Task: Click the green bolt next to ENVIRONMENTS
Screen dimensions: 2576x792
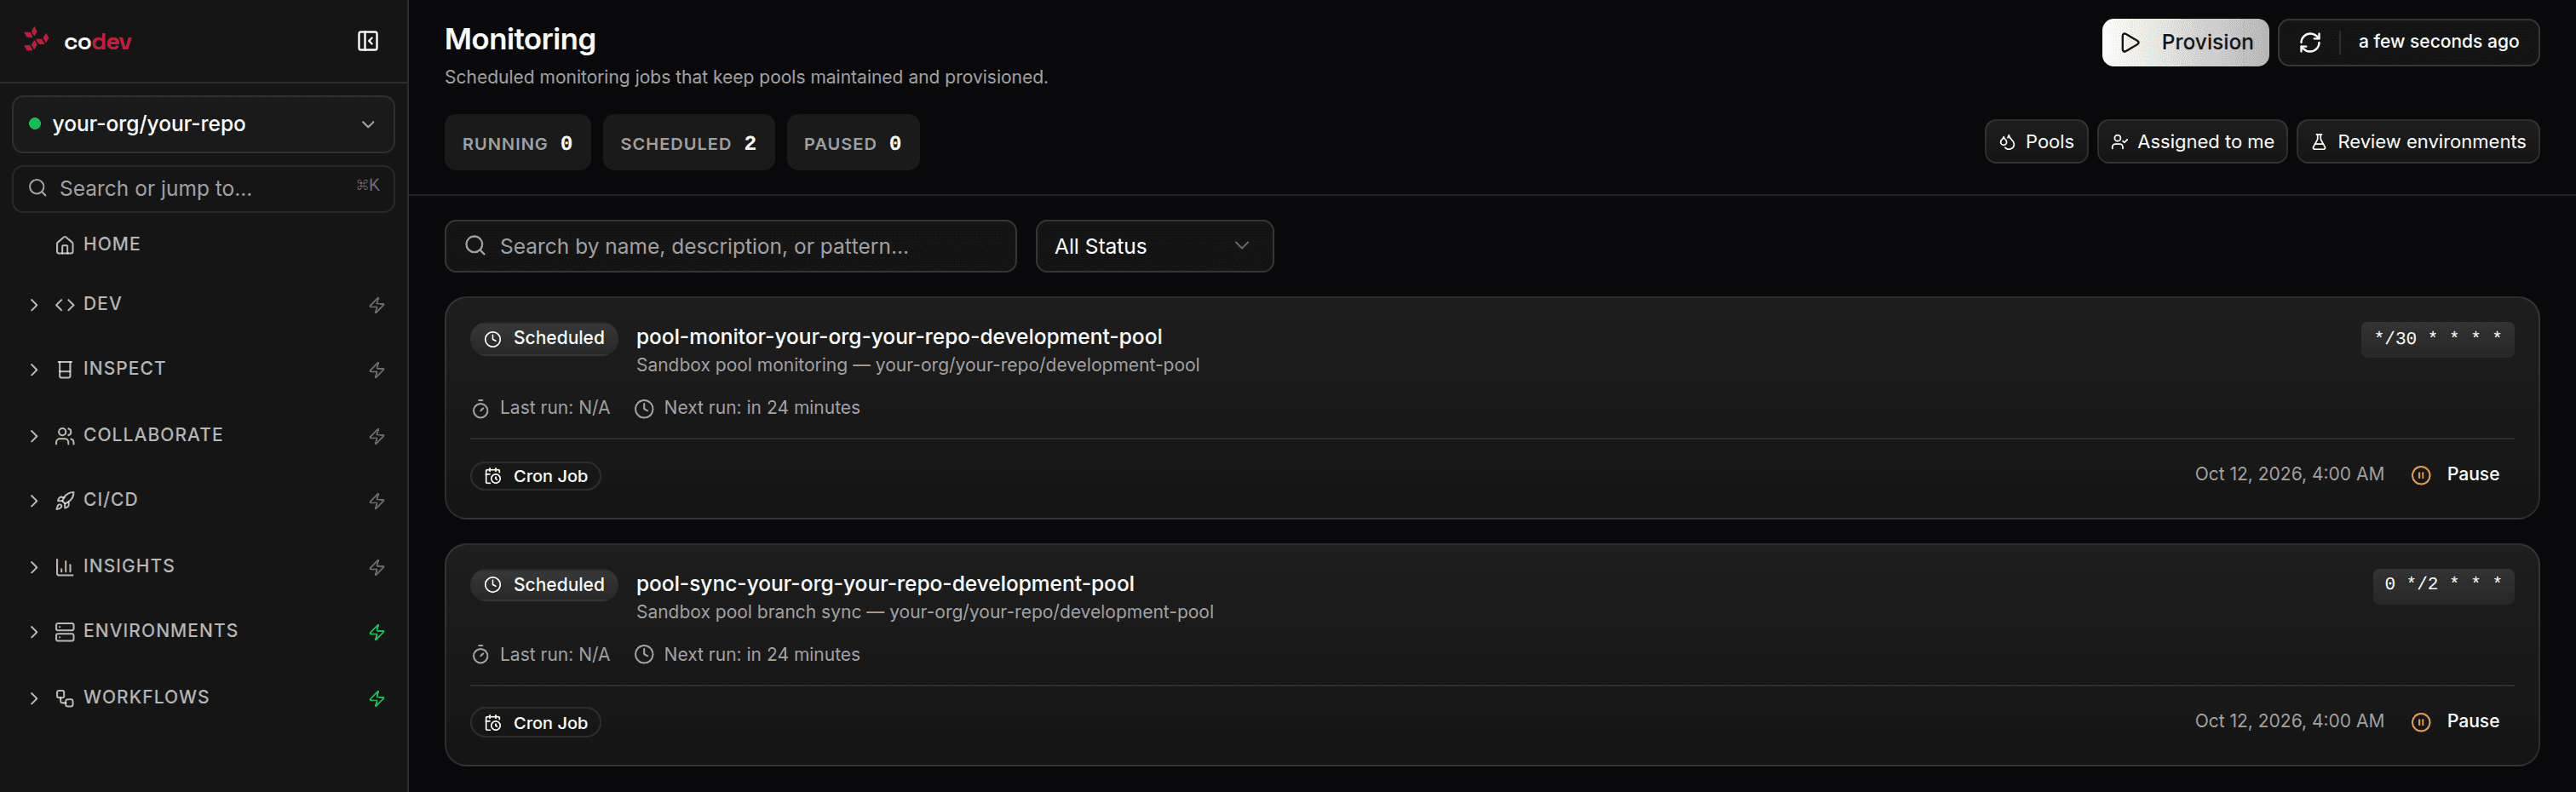Action: click(x=377, y=632)
